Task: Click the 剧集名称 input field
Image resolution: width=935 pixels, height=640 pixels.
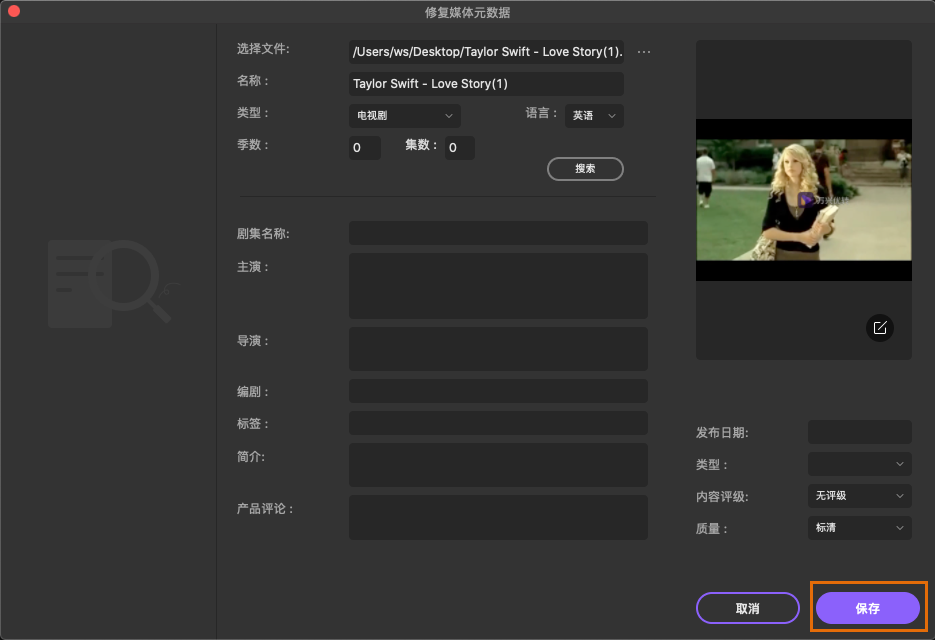Action: pyautogui.click(x=498, y=233)
